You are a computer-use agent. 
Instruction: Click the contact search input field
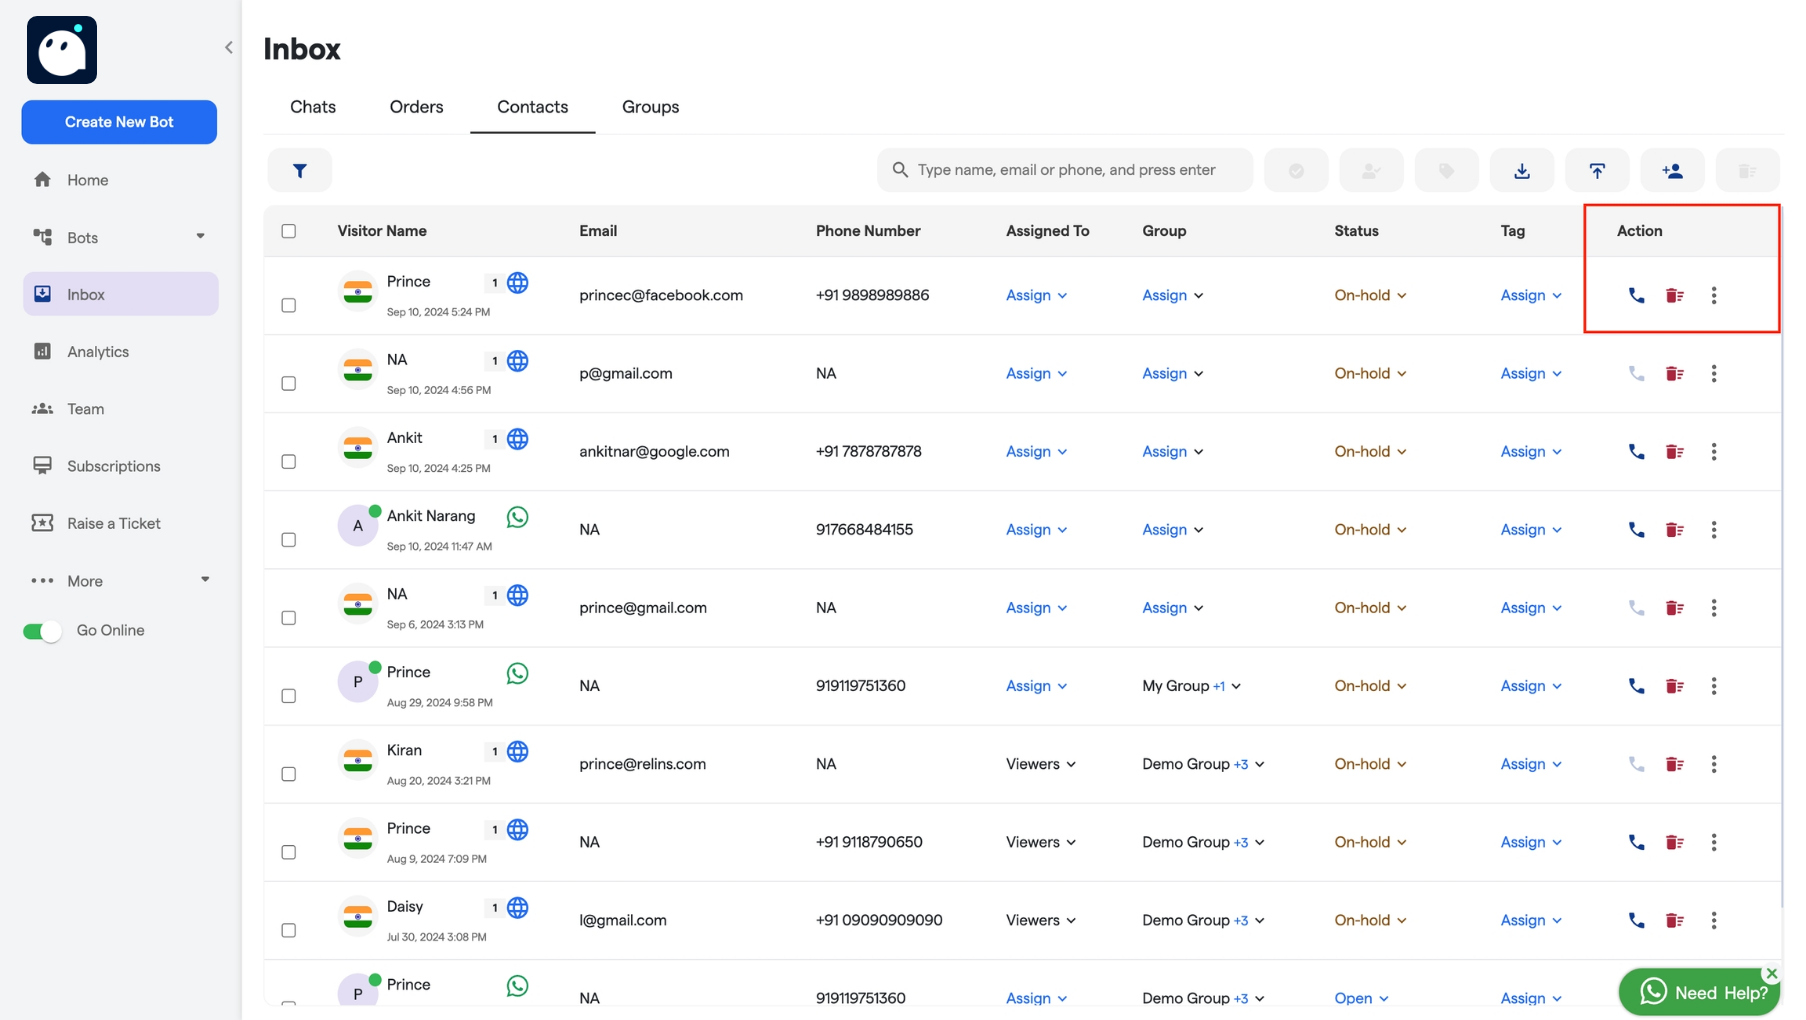[1065, 170]
